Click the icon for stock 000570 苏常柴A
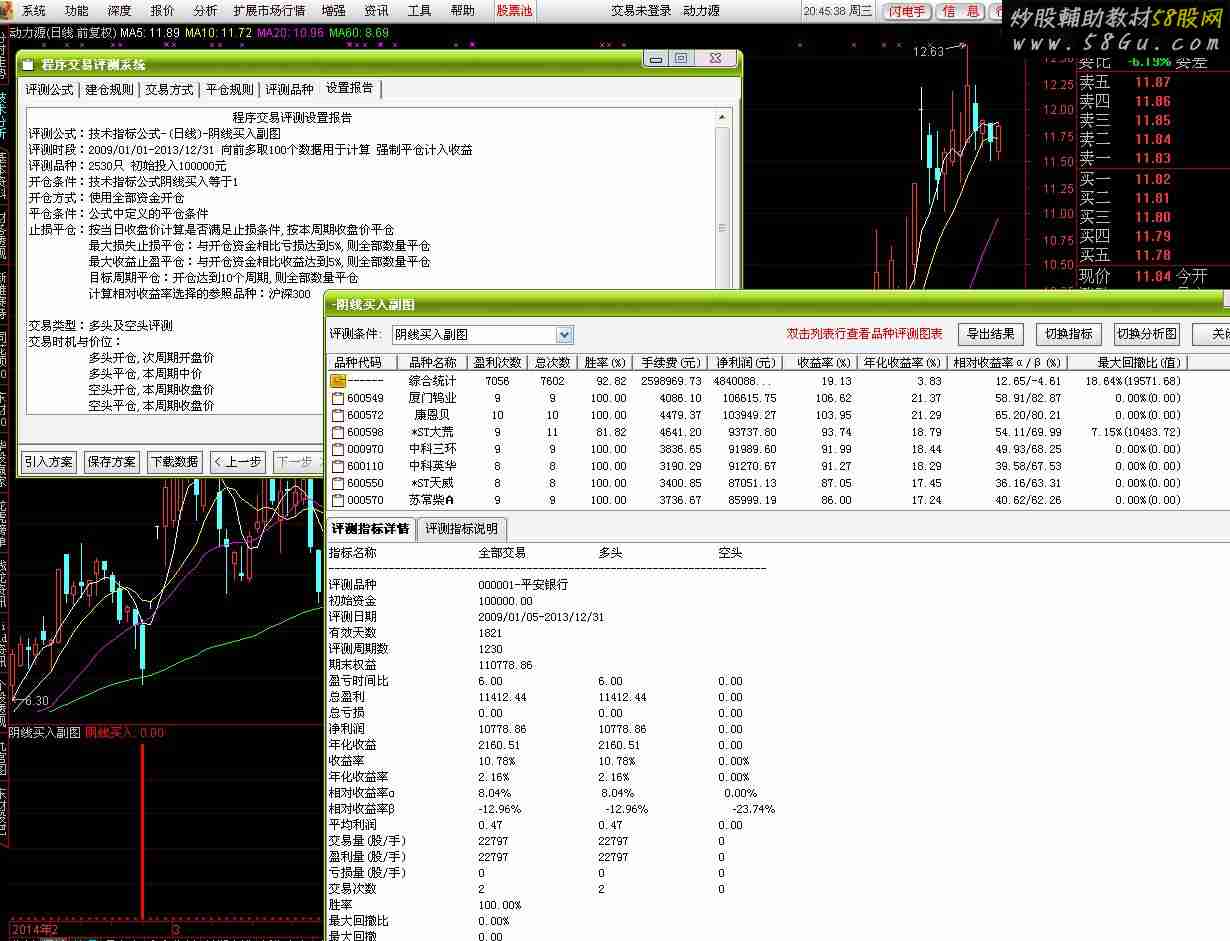Image resolution: width=1230 pixels, height=941 pixels. tap(337, 500)
